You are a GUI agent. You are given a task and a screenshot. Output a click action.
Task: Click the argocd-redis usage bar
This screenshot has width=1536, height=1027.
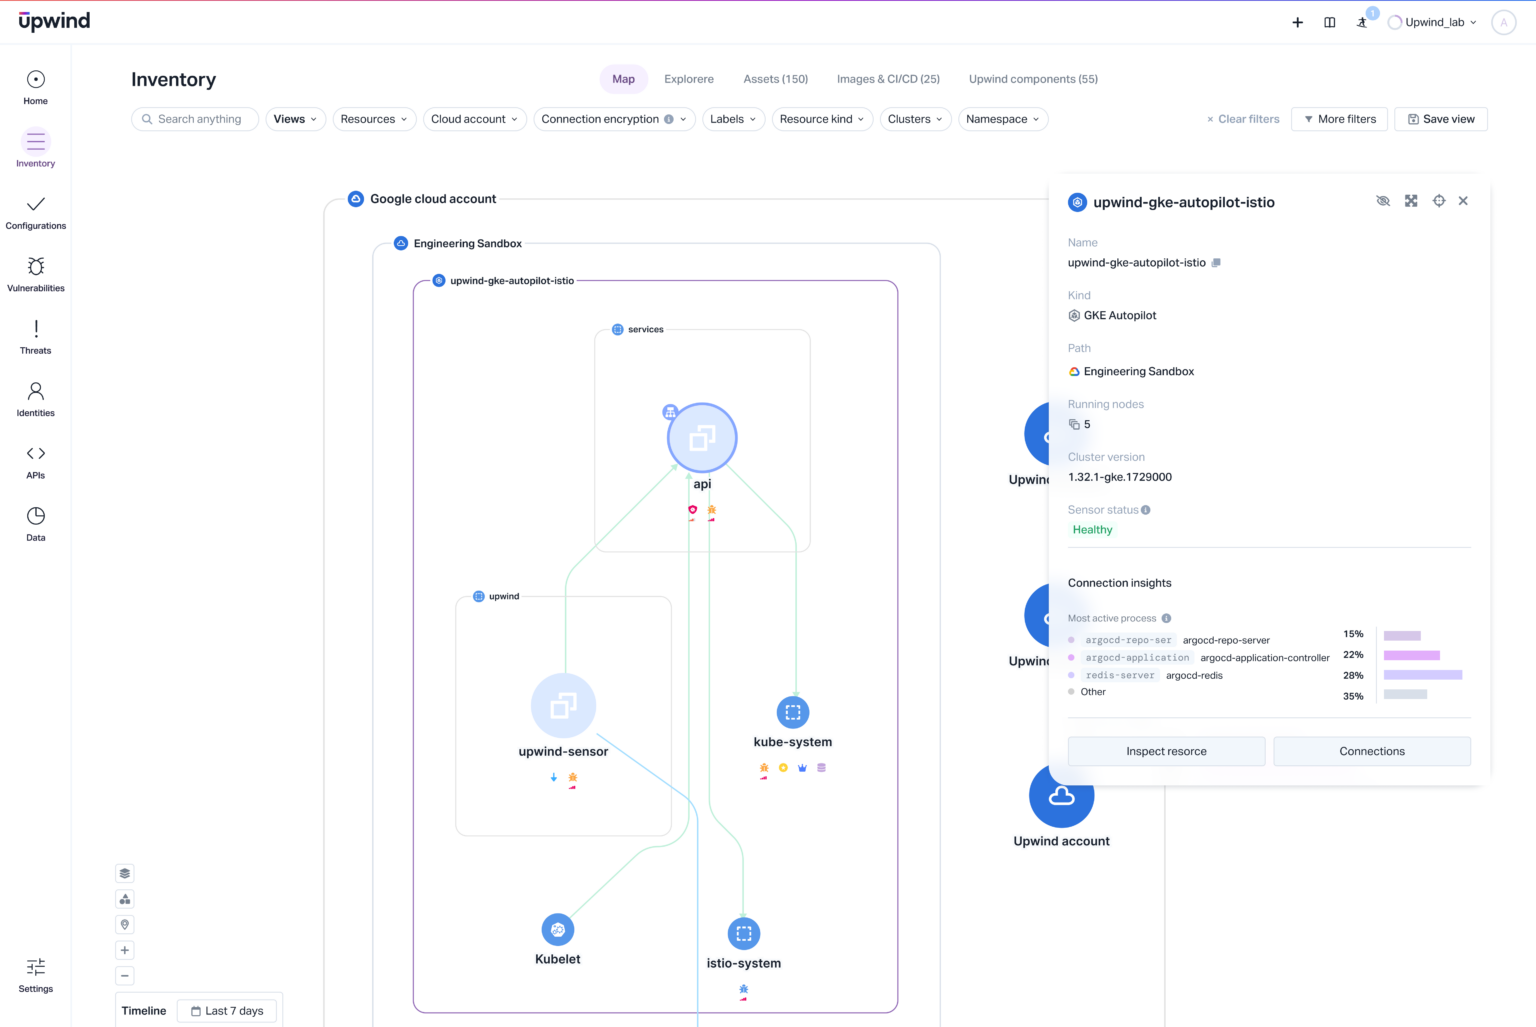click(x=1422, y=675)
